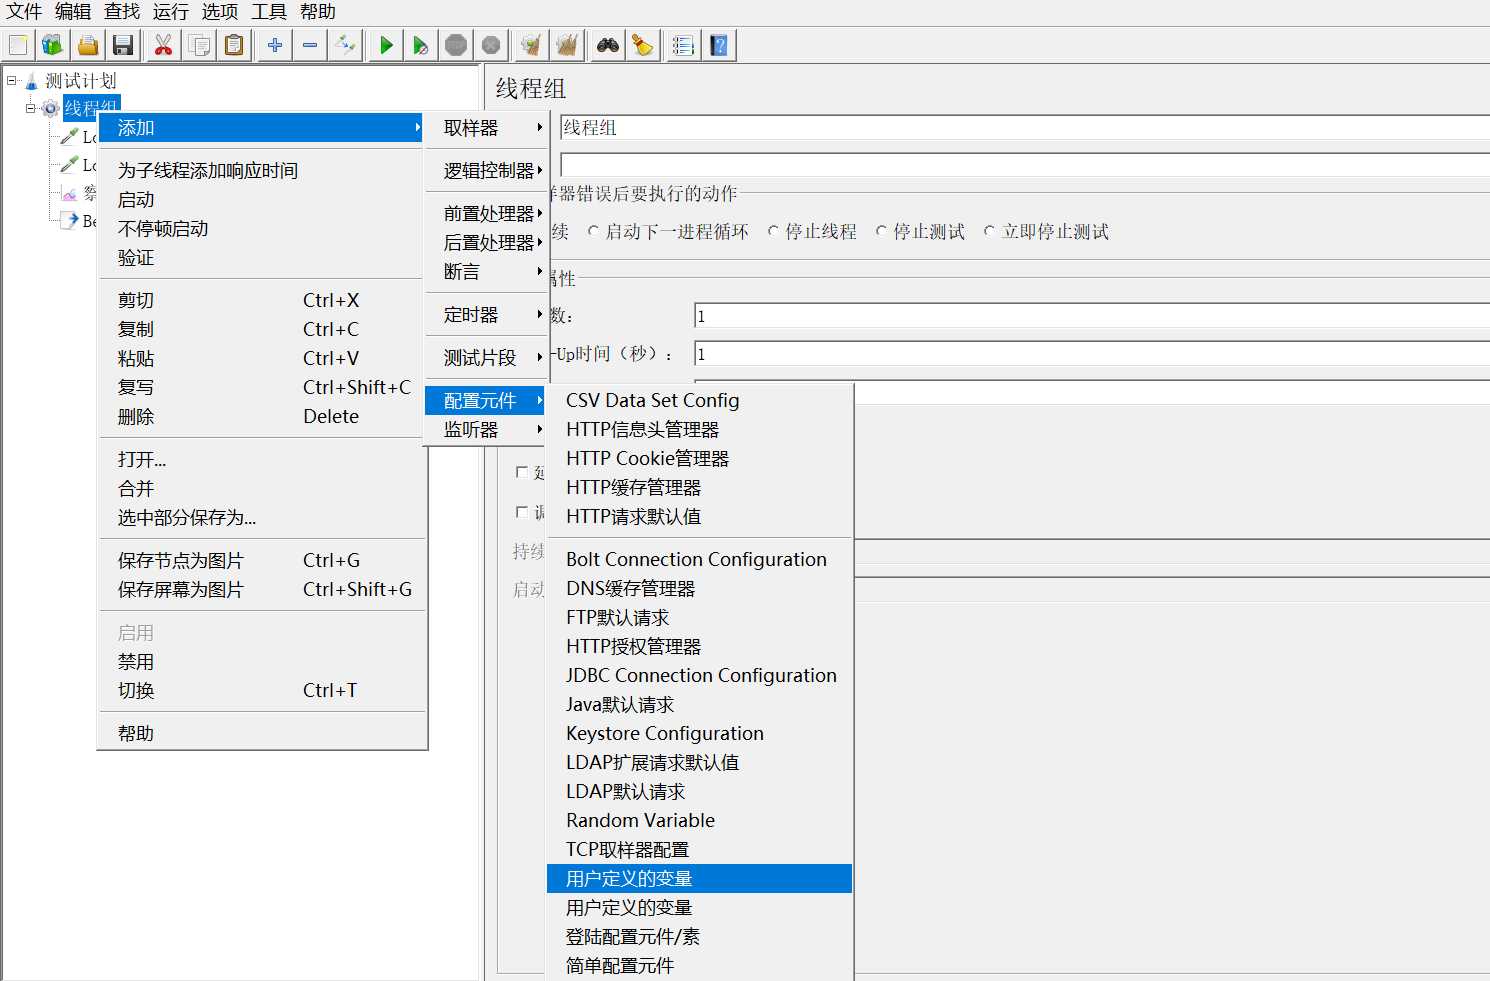
Task: Click the yellow Reset Search broom icon
Action: pos(643,45)
